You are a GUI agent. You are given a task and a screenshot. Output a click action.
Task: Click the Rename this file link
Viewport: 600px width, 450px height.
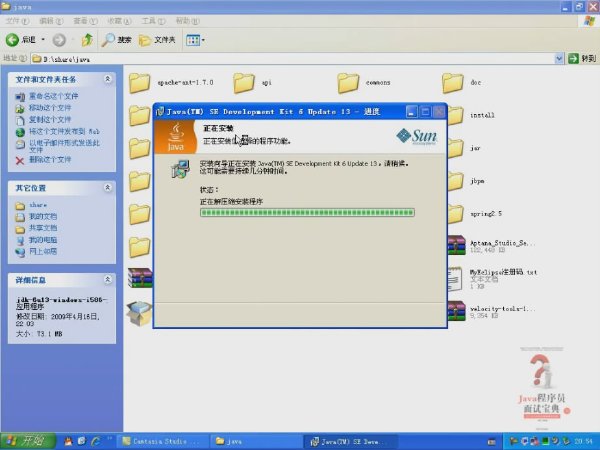[x=54, y=96]
